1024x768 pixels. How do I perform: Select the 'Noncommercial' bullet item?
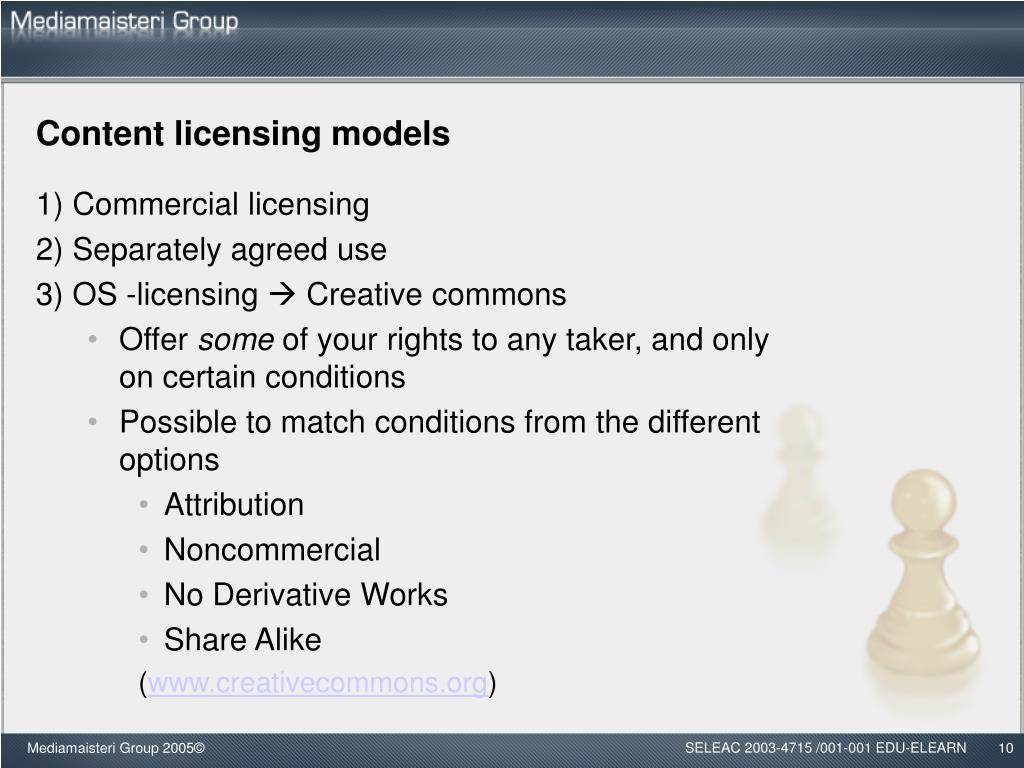pos(272,550)
